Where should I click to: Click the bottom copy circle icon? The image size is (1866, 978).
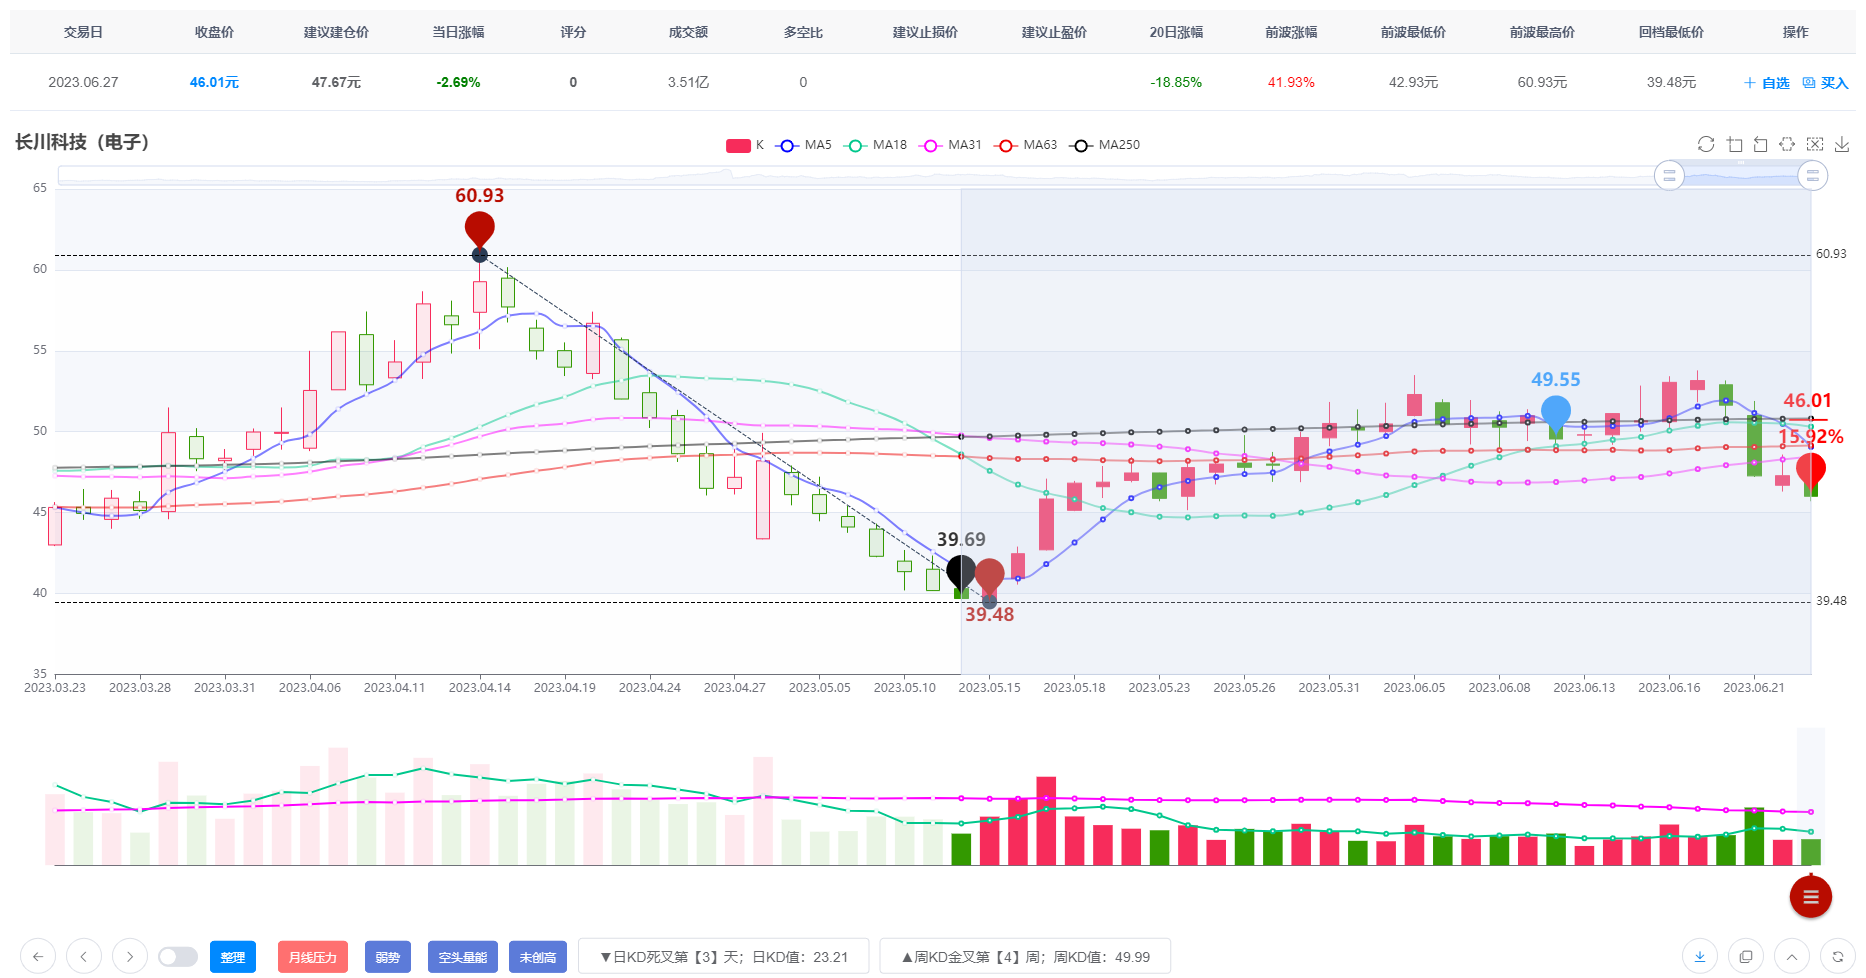(x=1746, y=956)
